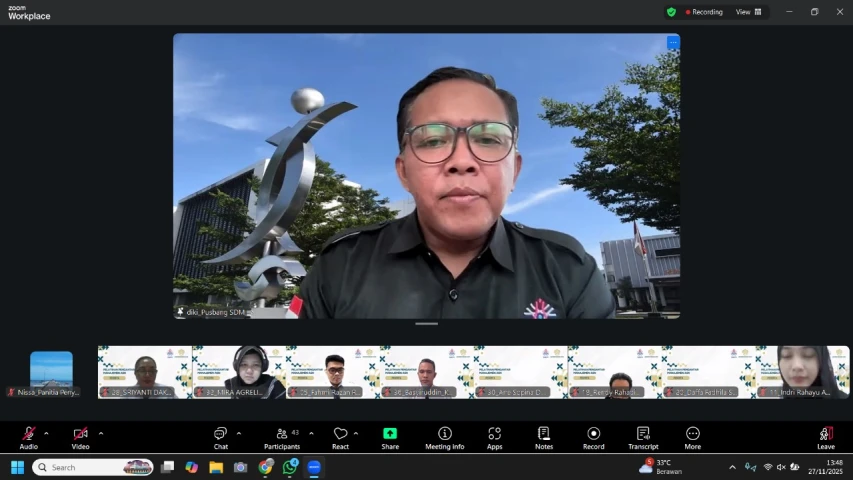The width and height of the screenshot is (853, 480).
Task: Click the green encryption shield icon
Action: pos(671,12)
